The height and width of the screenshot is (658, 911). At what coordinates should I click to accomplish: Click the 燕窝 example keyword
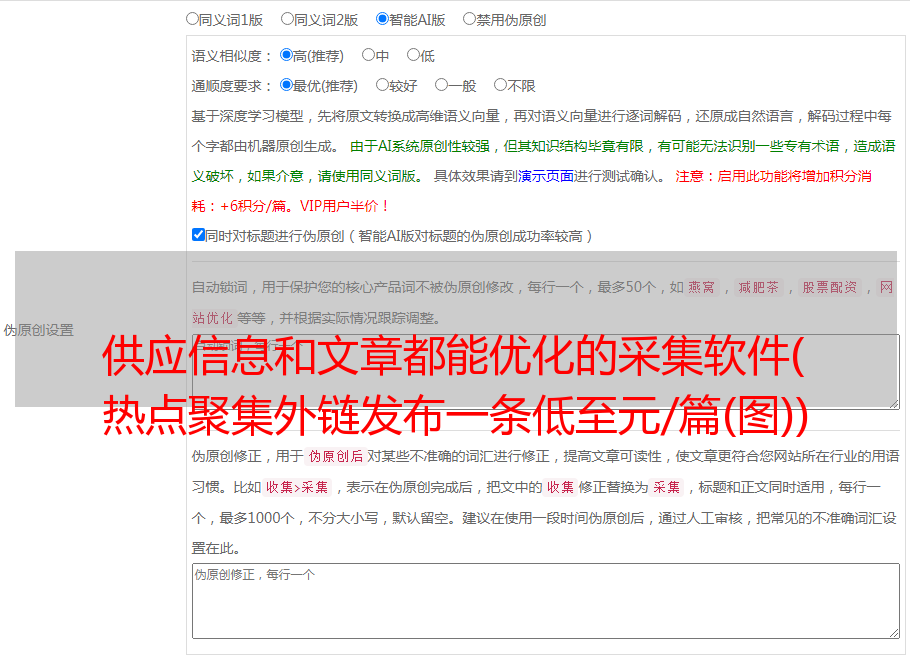[x=701, y=287]
